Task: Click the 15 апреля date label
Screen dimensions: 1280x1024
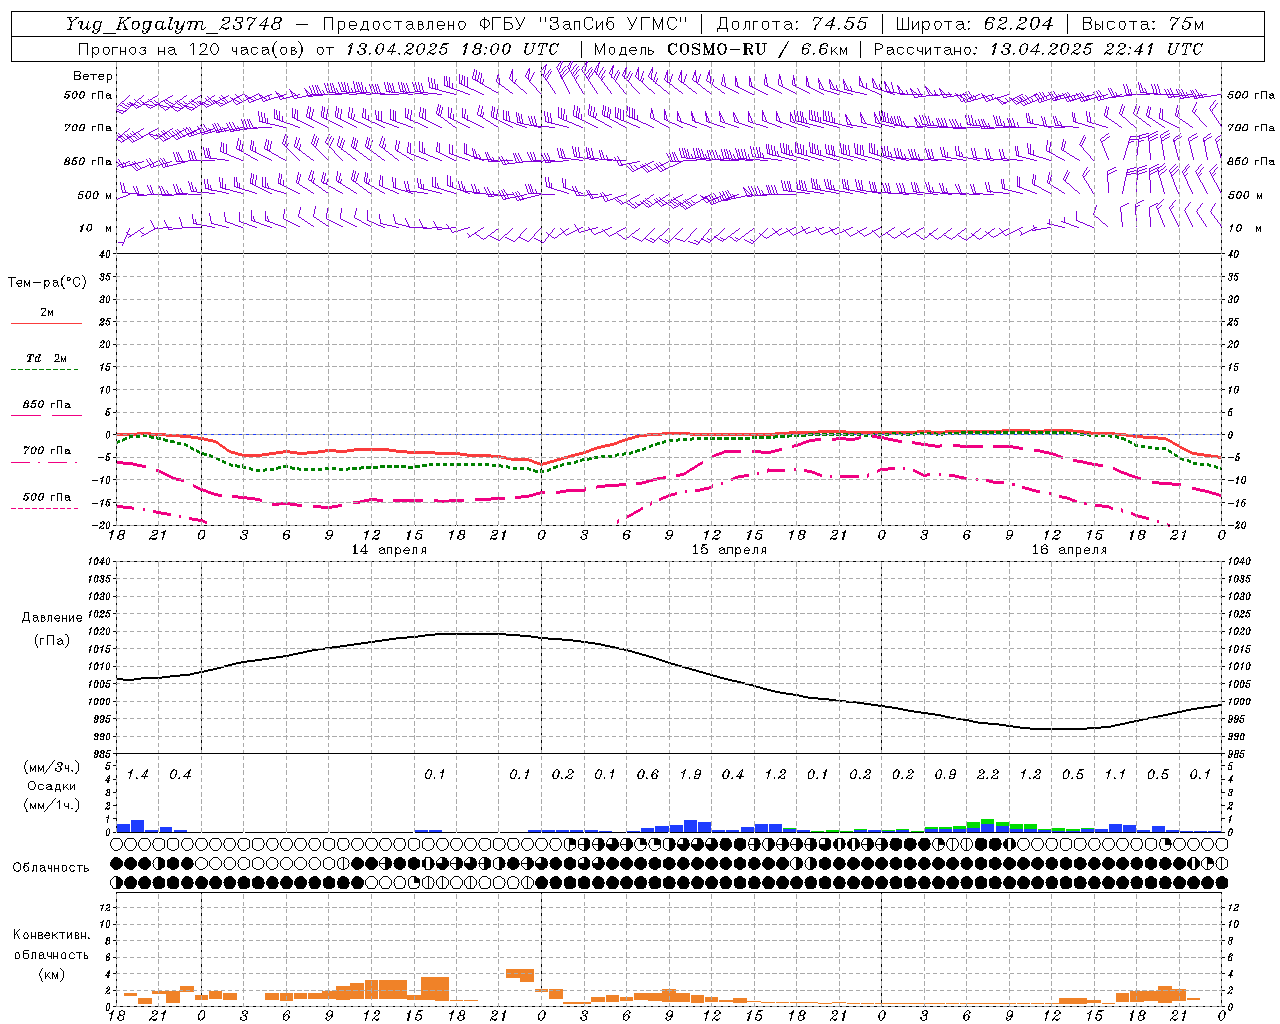Action: coord(729,550)
